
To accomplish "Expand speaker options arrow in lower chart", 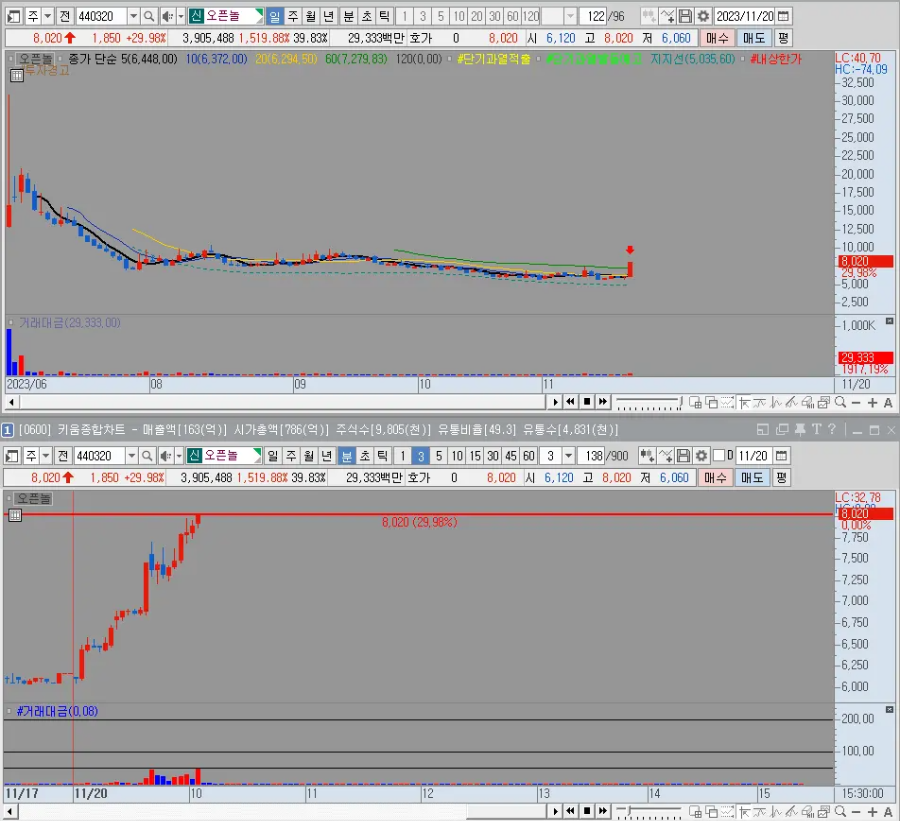I will point(179,456).
